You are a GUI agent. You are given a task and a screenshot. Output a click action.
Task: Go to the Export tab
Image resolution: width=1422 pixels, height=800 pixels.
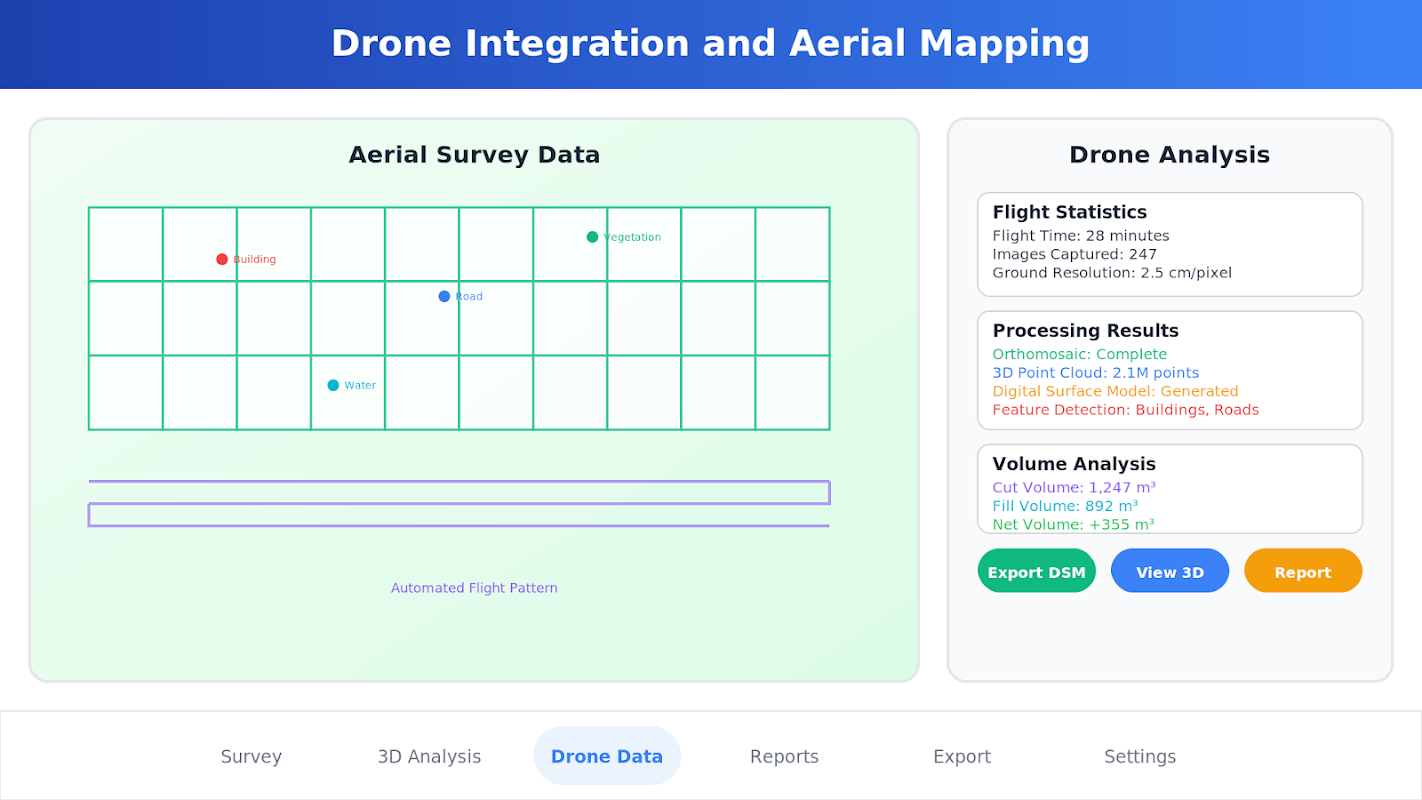click(962, 756)
